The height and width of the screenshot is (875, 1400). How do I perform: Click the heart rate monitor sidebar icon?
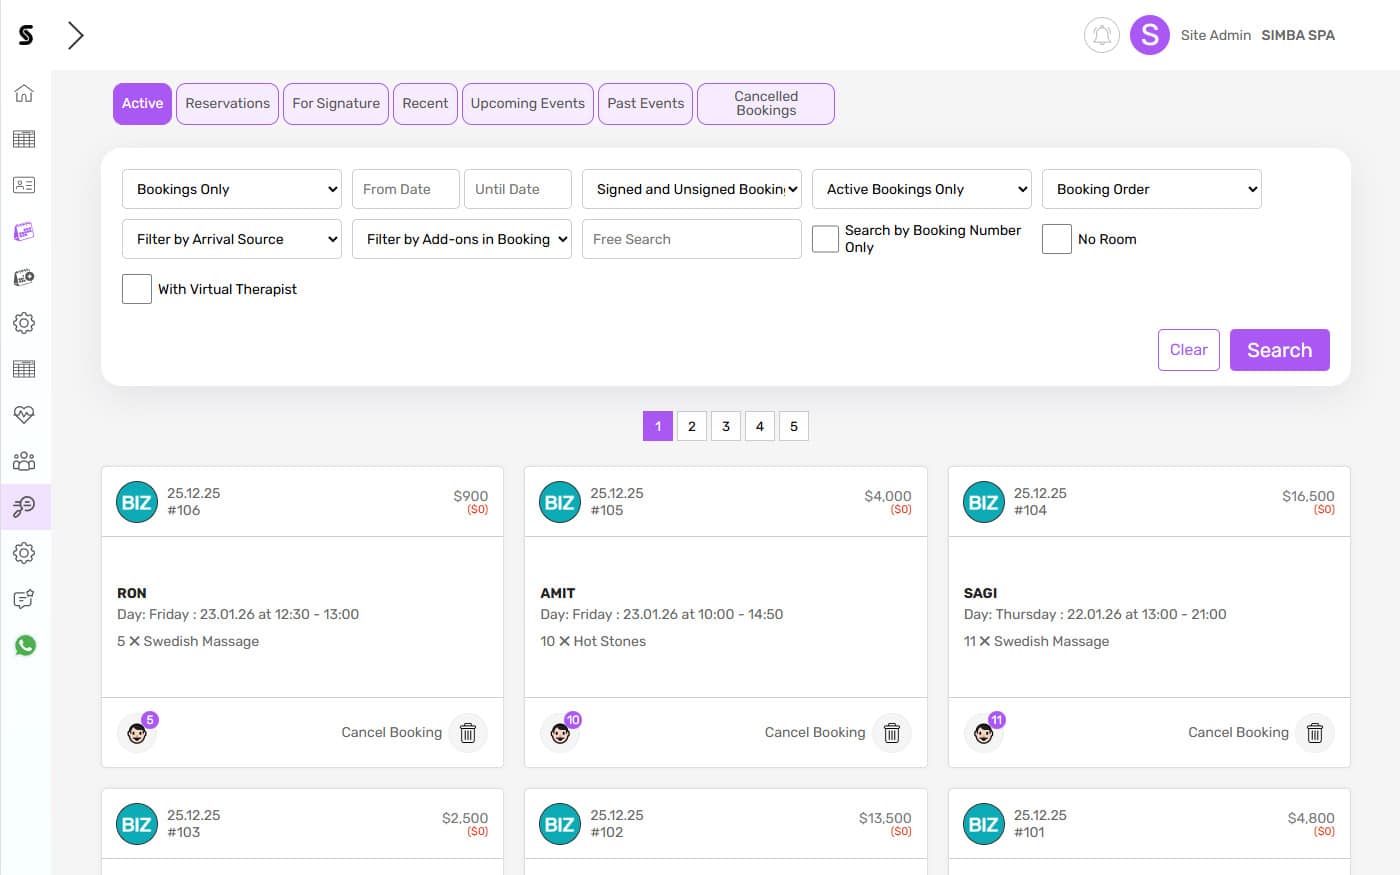(24, 414)
